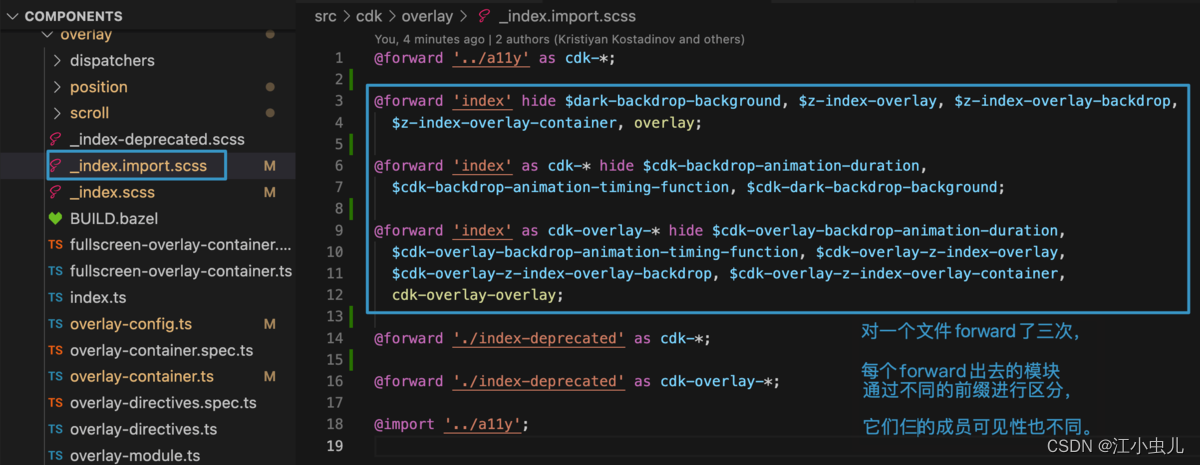Select src in the breadcrumb

click(x=325, y=16)
